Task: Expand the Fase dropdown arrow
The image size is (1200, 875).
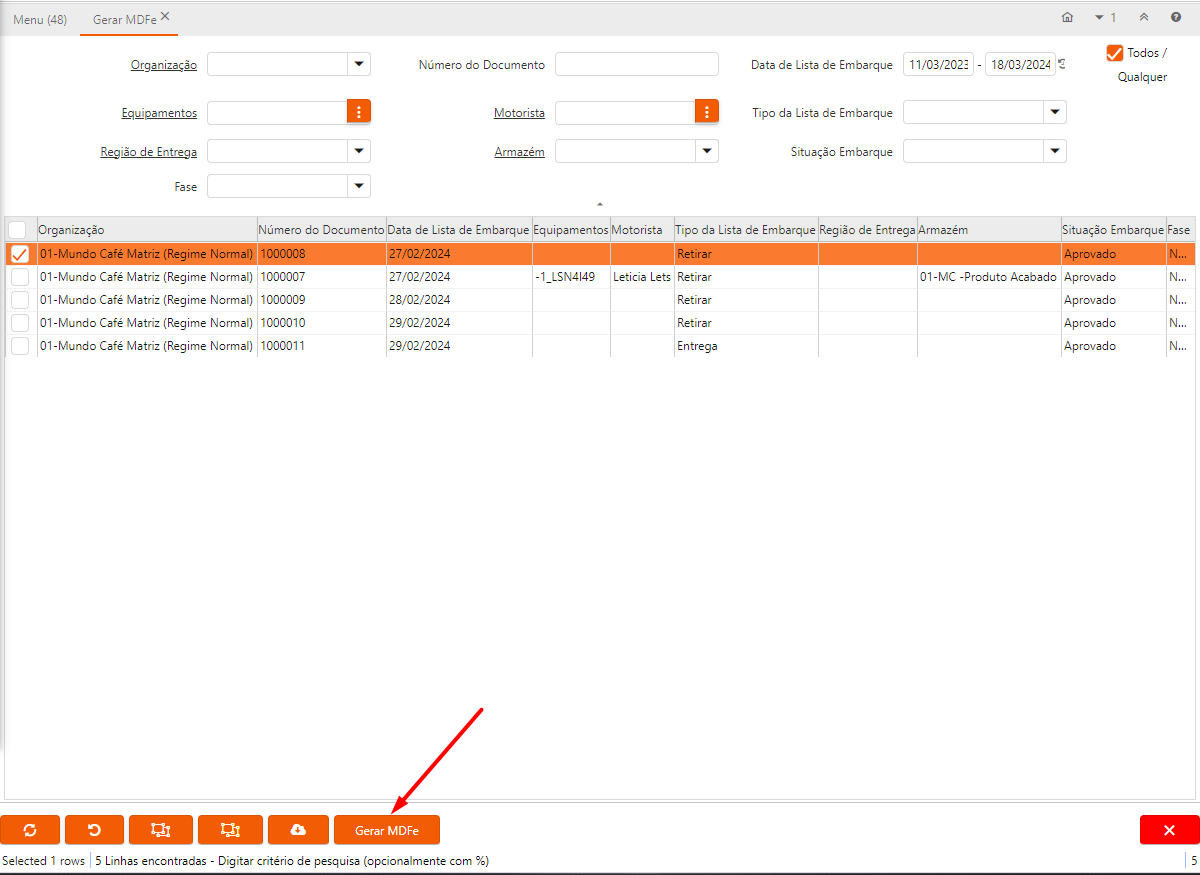Action: point(359,186)
